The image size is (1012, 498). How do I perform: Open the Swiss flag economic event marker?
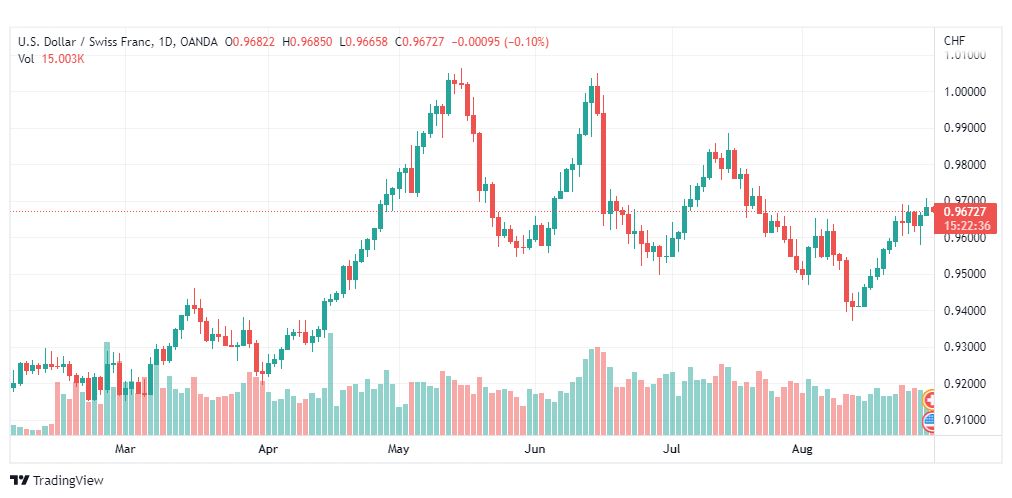click(x=931, y=400)
